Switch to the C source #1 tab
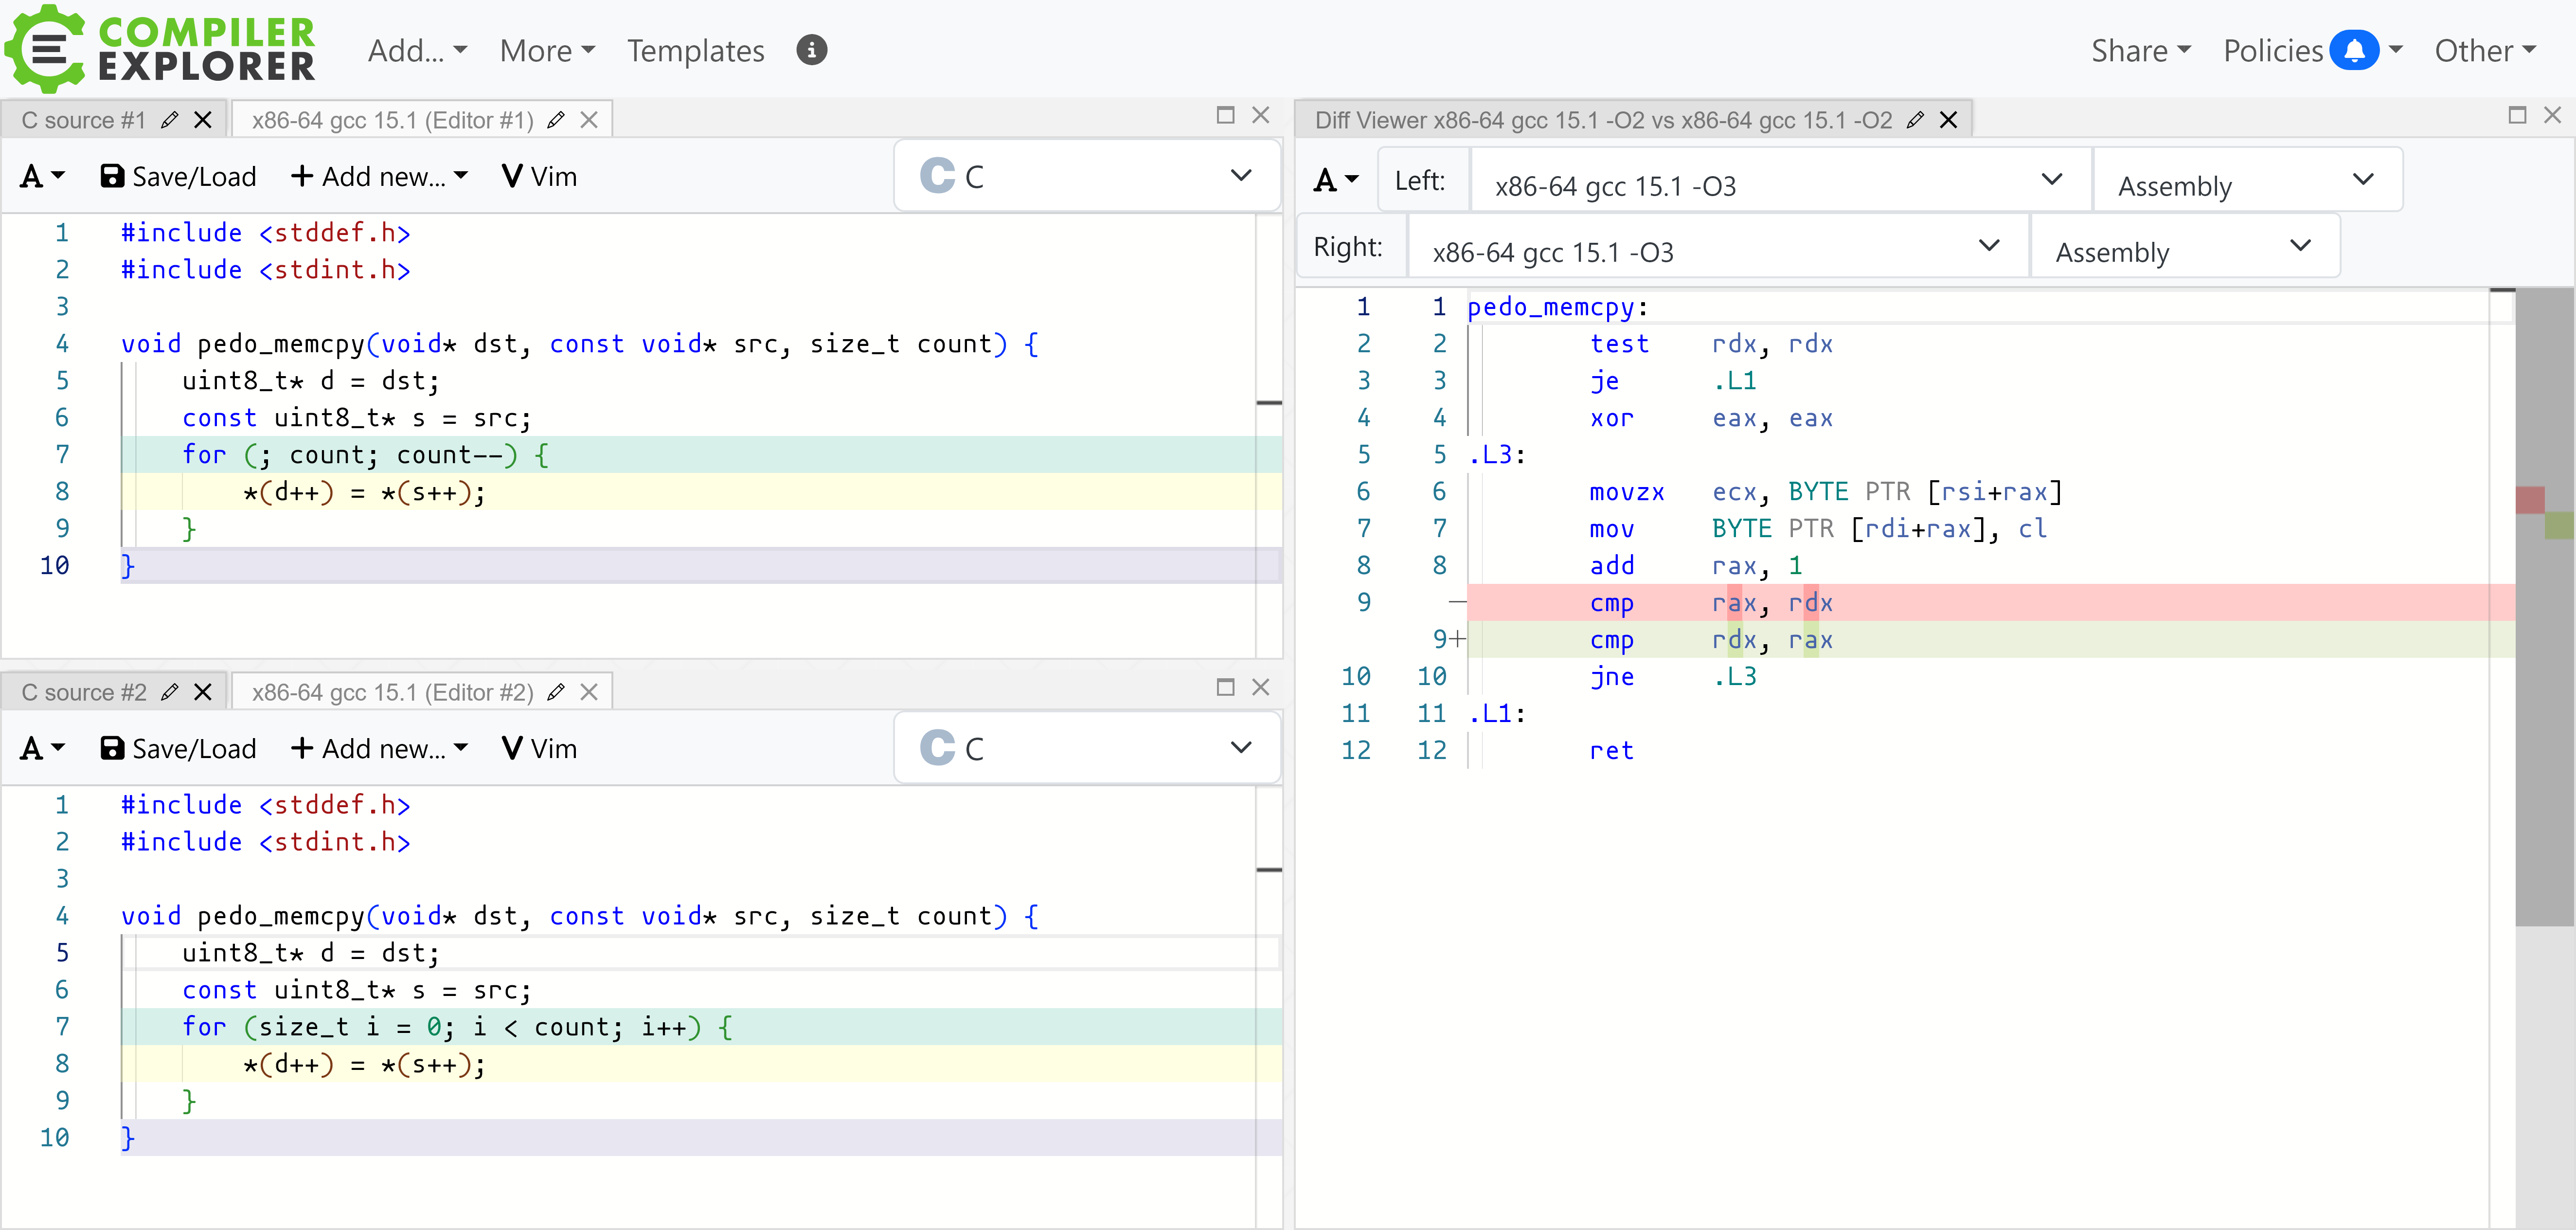The width and height of the screenshot is (2576, 1230). pos(84,120)
